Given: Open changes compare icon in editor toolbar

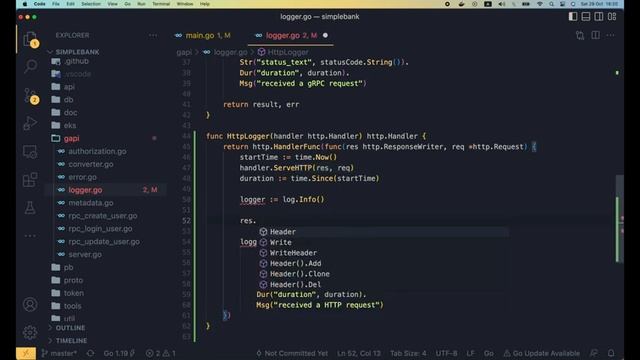Looking at the screenshot, I should click(580, 36).
